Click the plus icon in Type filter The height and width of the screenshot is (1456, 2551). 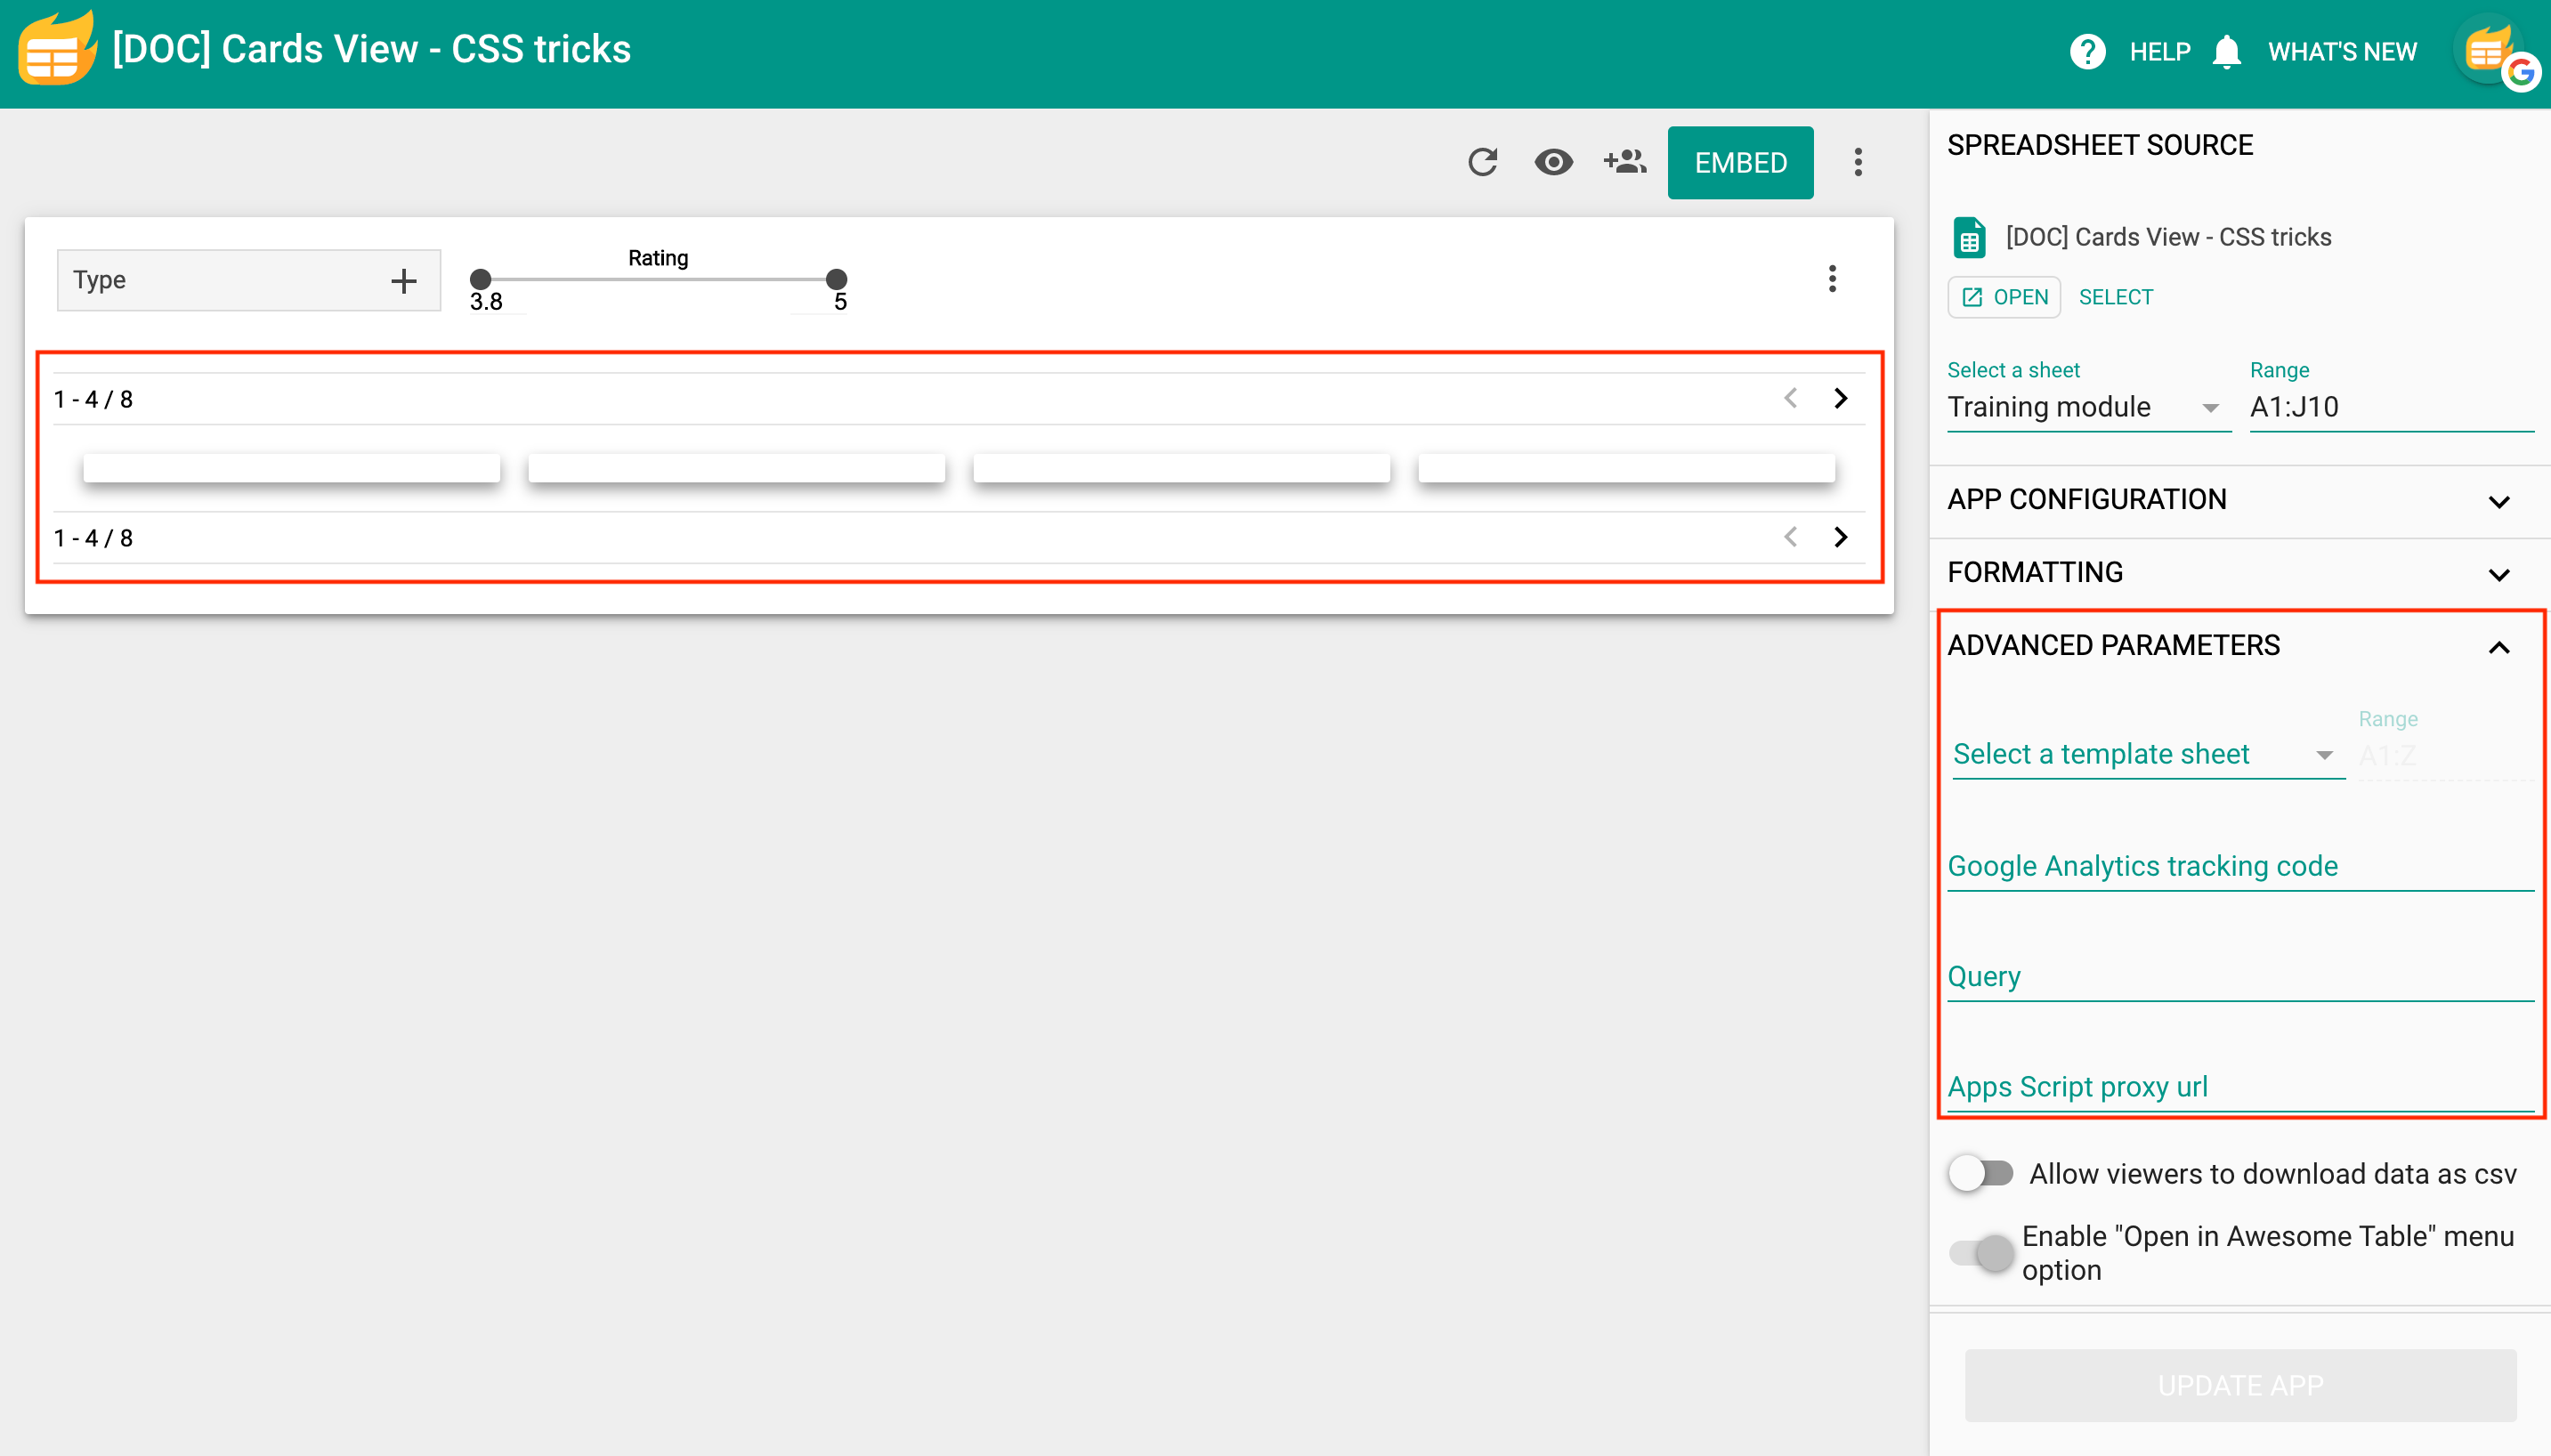[x=403, y=281]
